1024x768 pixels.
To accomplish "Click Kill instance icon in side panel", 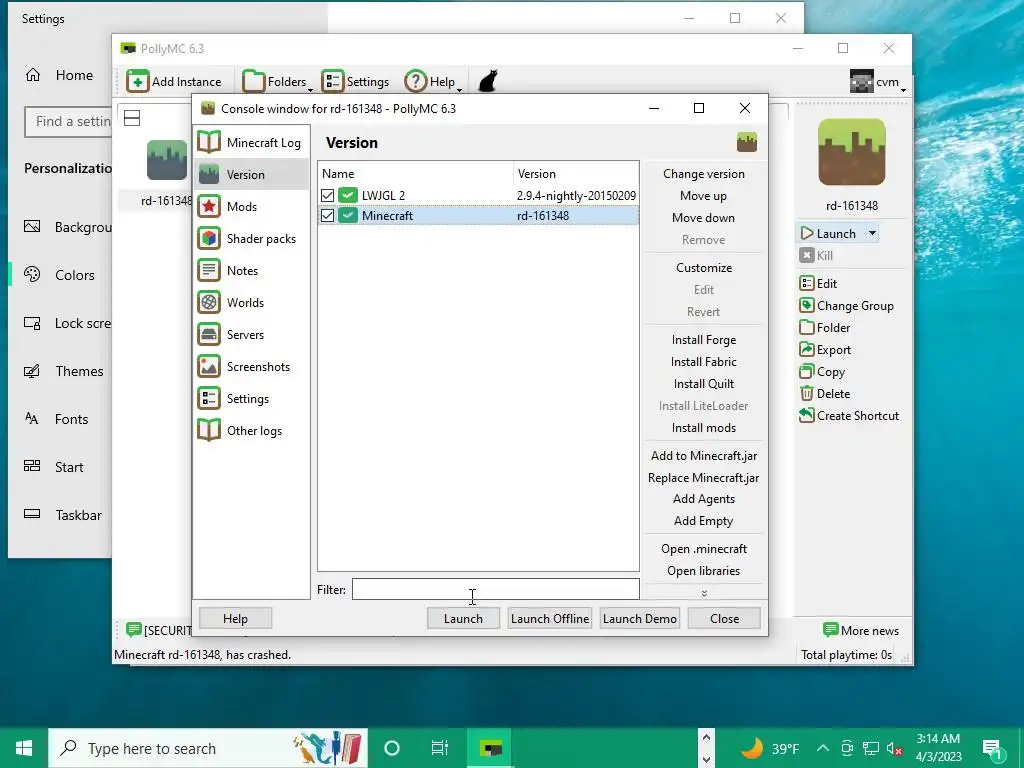I will pyautogui.click(x=807, y=255).
